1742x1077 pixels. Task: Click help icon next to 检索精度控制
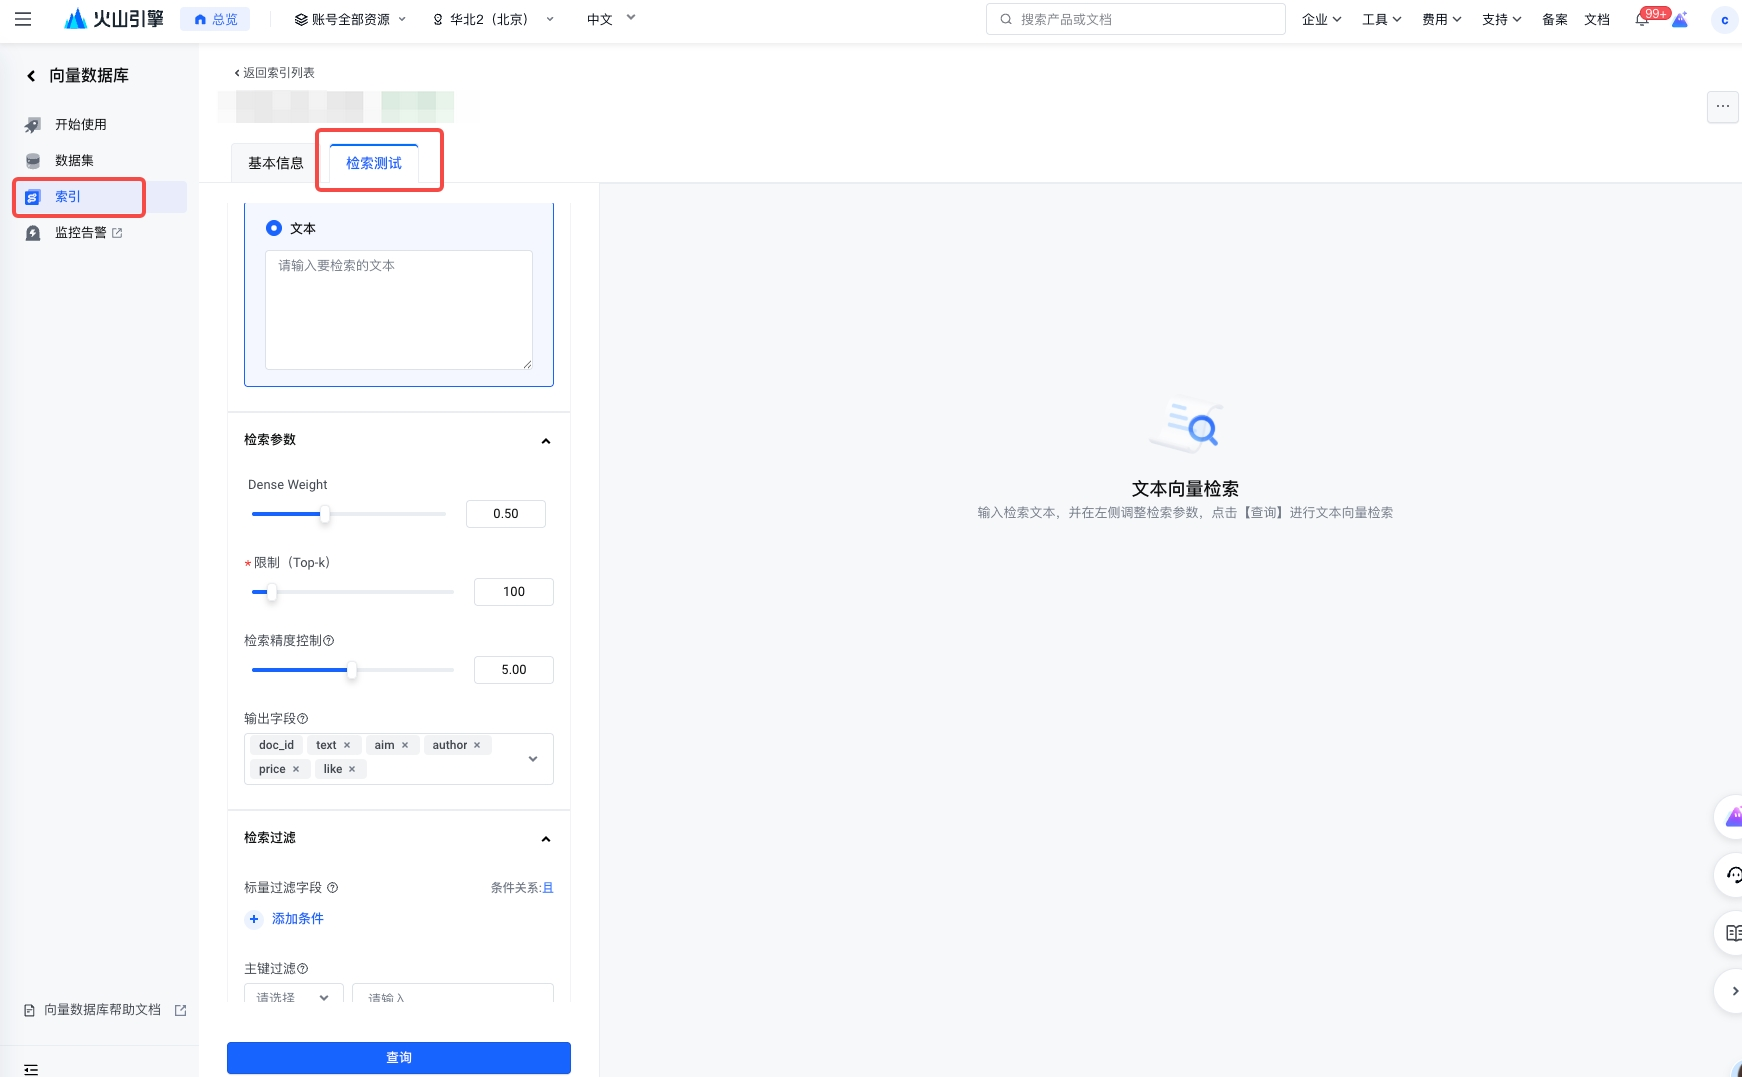point(329,641)
